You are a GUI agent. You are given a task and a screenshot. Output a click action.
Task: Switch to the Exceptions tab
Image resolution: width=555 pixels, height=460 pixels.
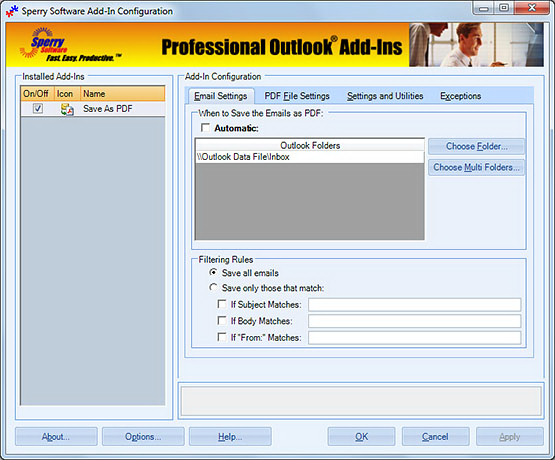460,96
